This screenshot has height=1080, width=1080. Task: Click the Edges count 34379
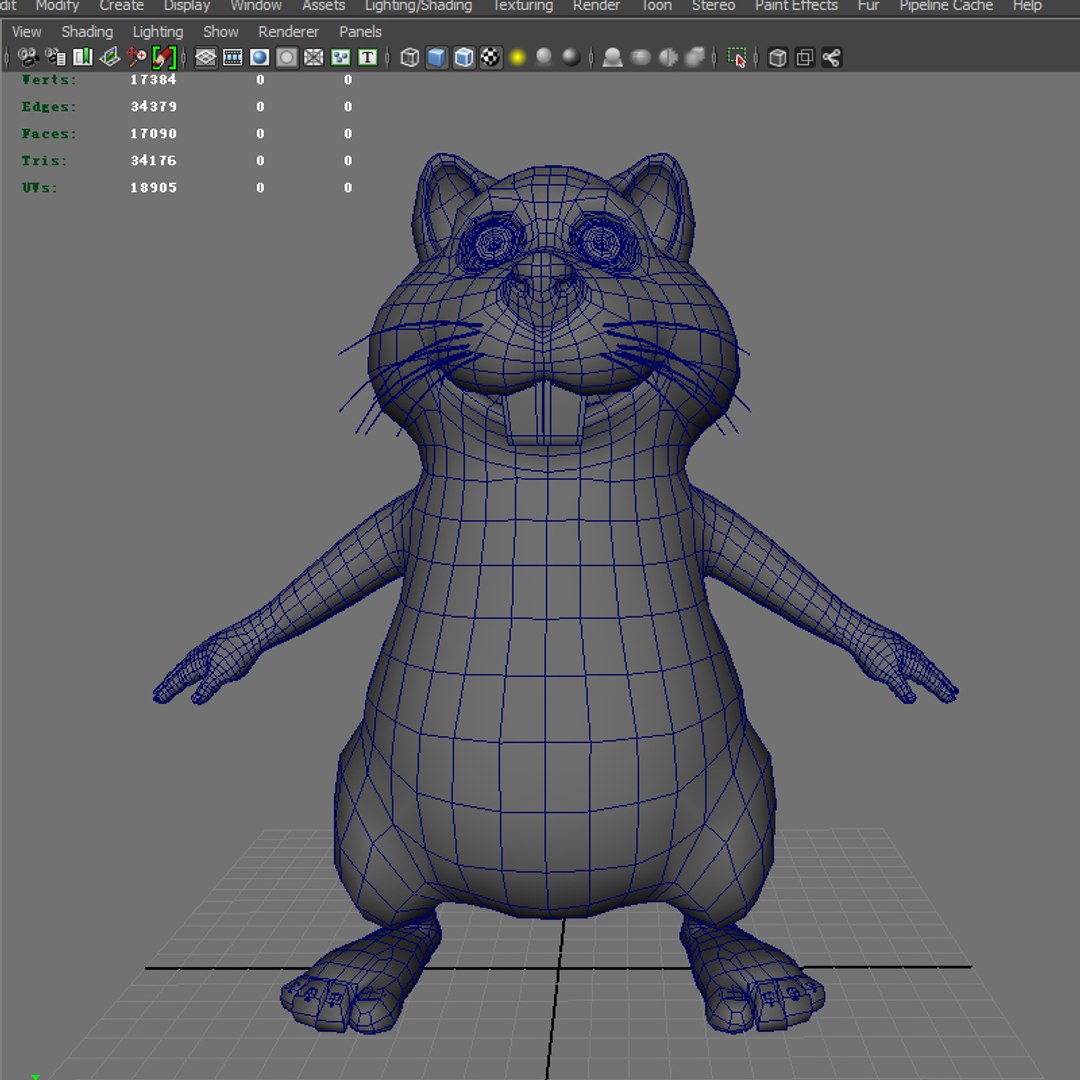point(153,106)
